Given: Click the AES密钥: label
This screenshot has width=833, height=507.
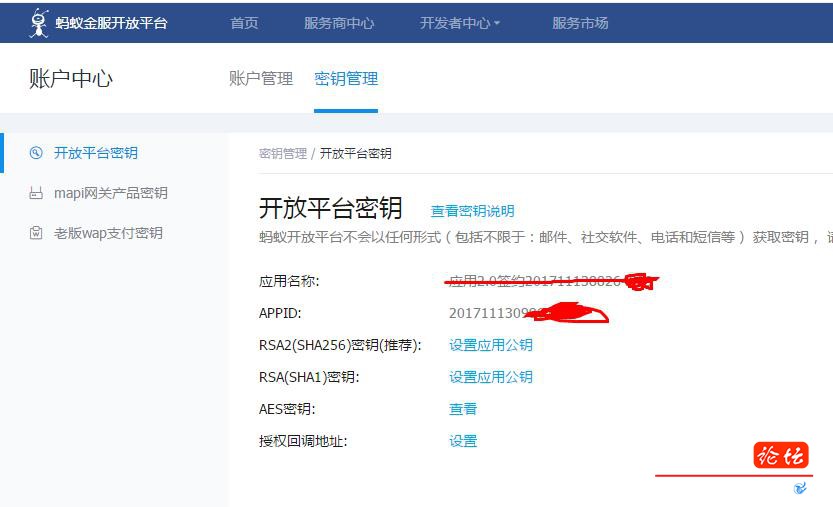Looking at the screenshot, I should tap(287, 409).
